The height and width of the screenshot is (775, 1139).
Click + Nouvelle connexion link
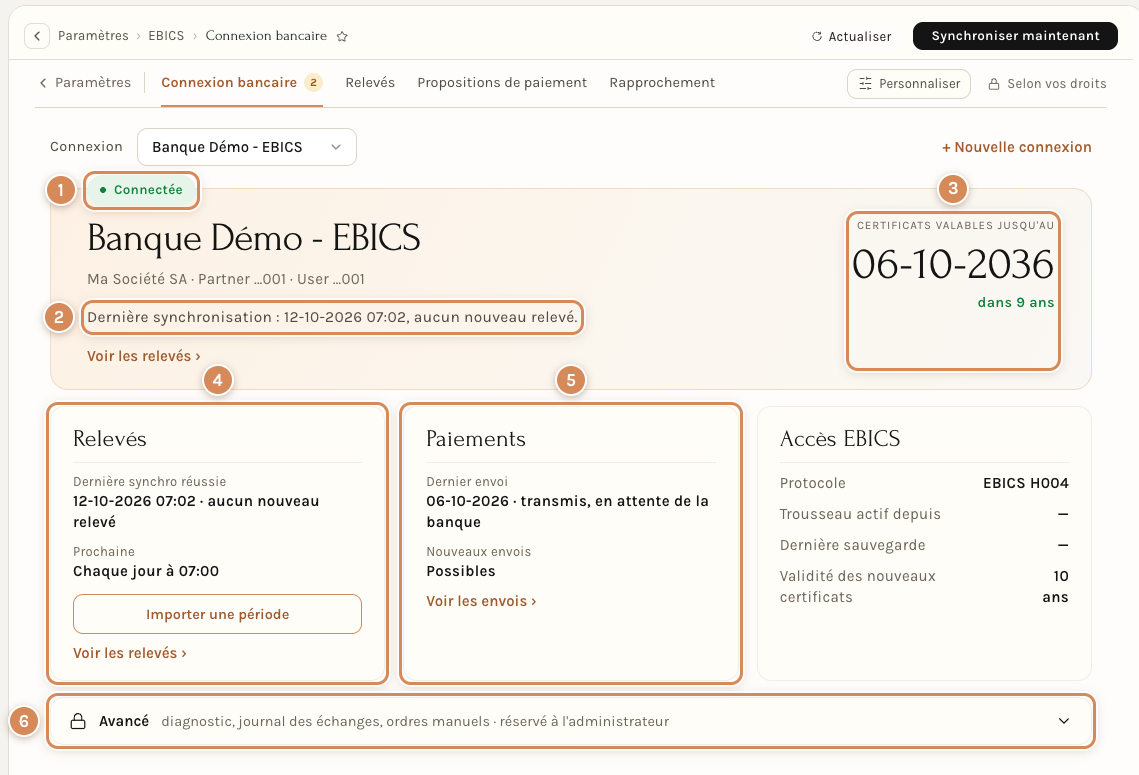tap(1016, 147)
